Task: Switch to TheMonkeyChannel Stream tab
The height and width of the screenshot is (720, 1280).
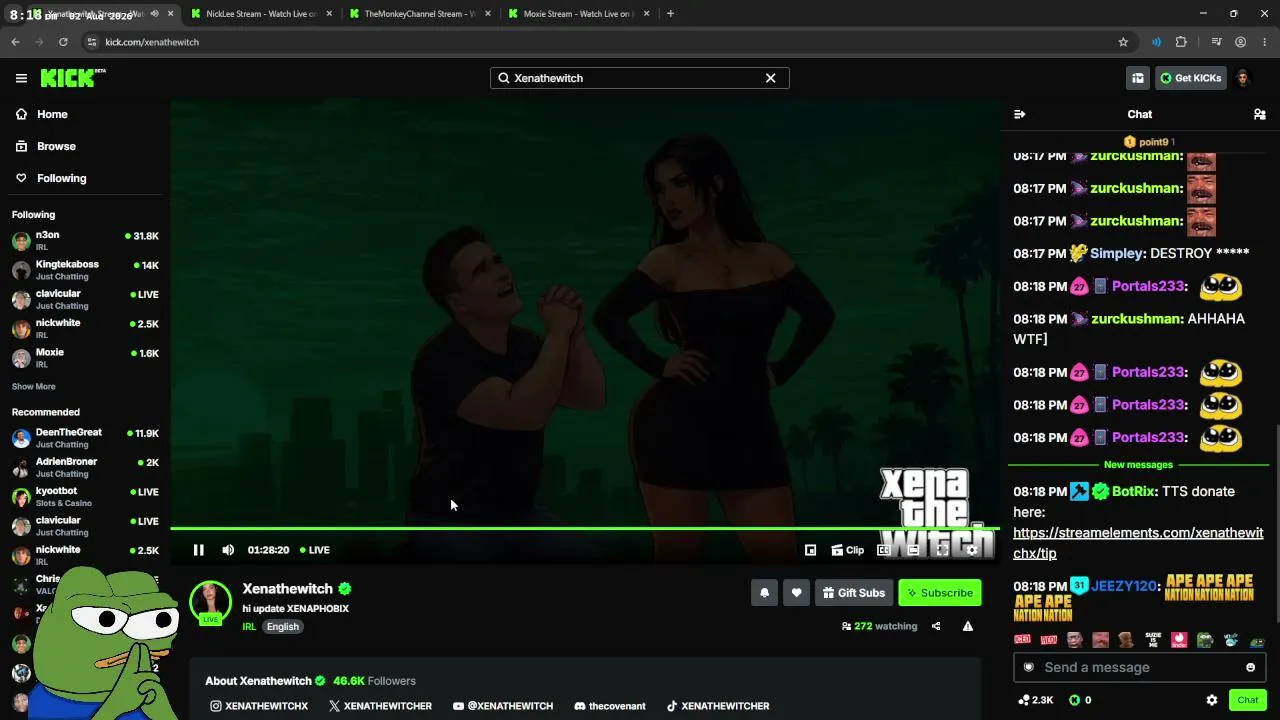Action: tap(419, 14)
